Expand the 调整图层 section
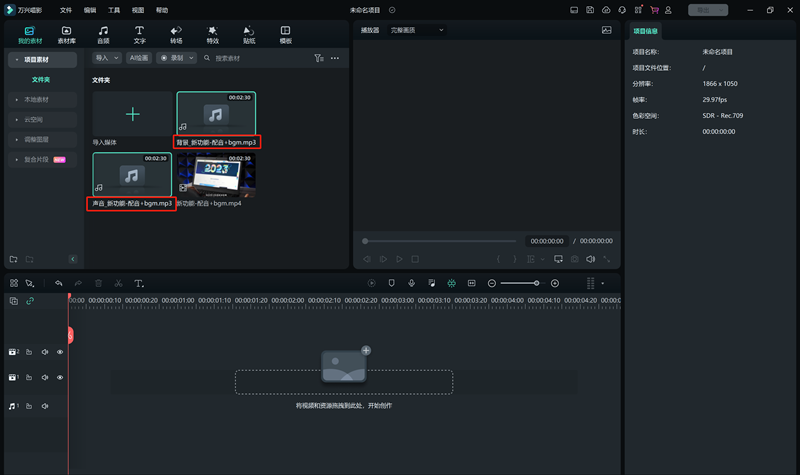This screenshot has width=800, height=475. (42, 139)
